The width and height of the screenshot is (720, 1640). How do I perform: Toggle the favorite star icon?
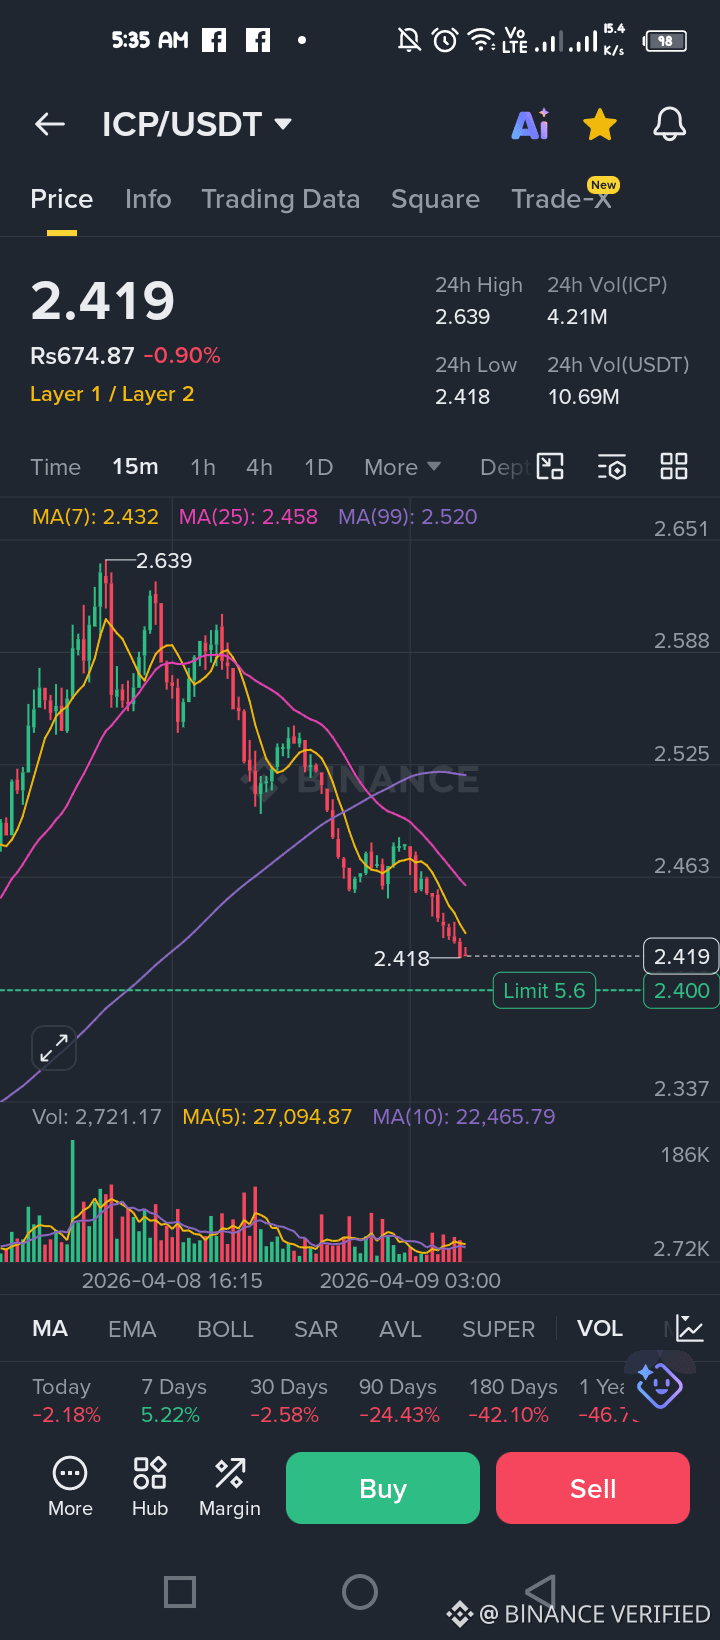coord(600,125)
